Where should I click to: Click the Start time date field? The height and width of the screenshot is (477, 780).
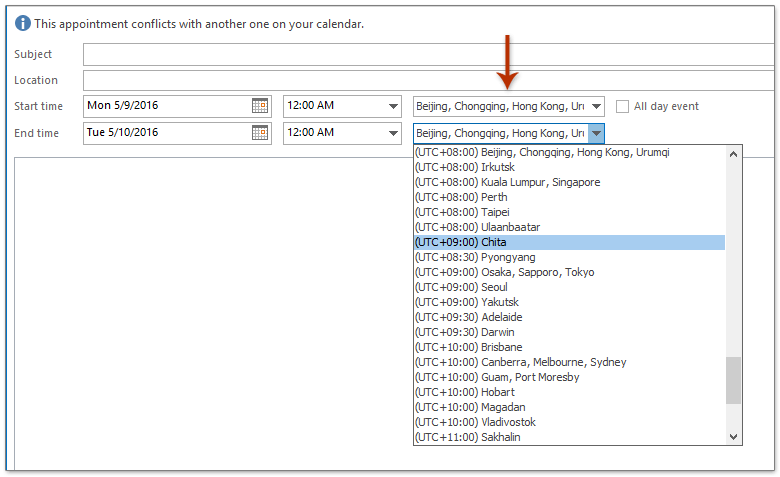click(166, 106)
